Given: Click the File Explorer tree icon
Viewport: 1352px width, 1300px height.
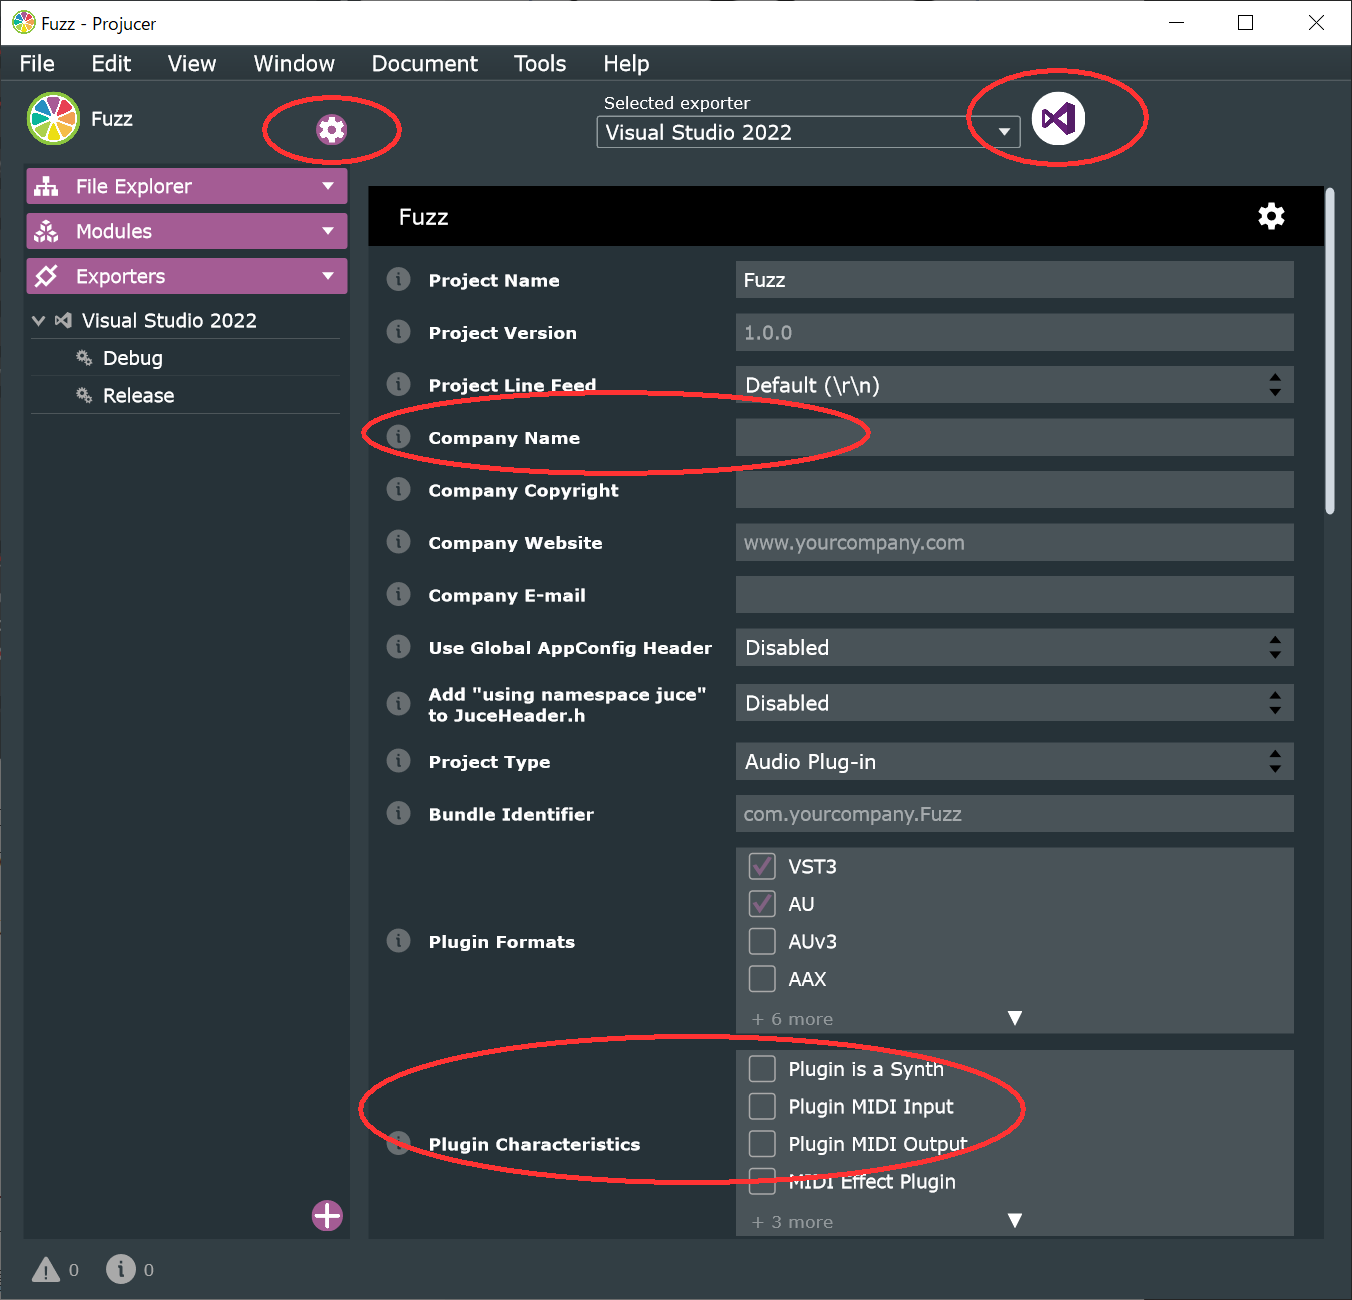Looking at the screenshot, I should [x=46, y=186].
